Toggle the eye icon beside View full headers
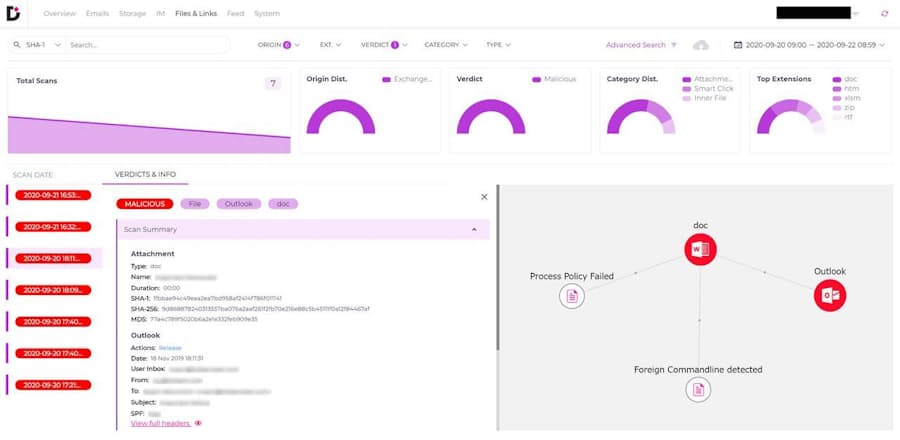 (x=198, y=423)
